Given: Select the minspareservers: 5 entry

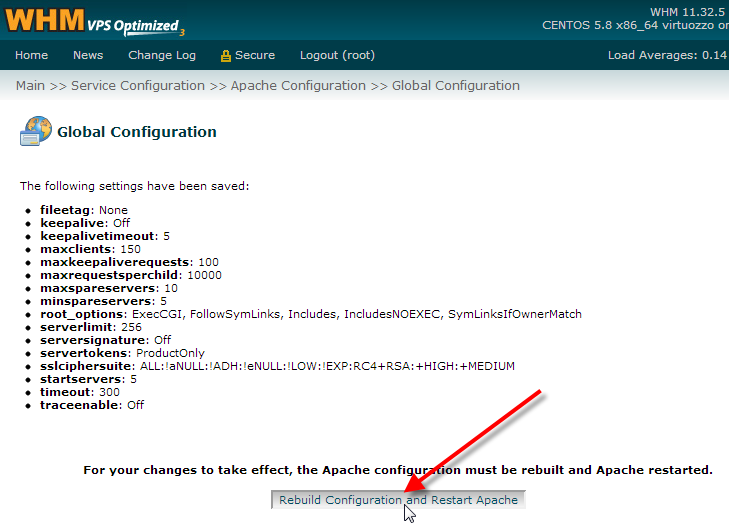Looking at the screenshot, I should pos(103,301).
